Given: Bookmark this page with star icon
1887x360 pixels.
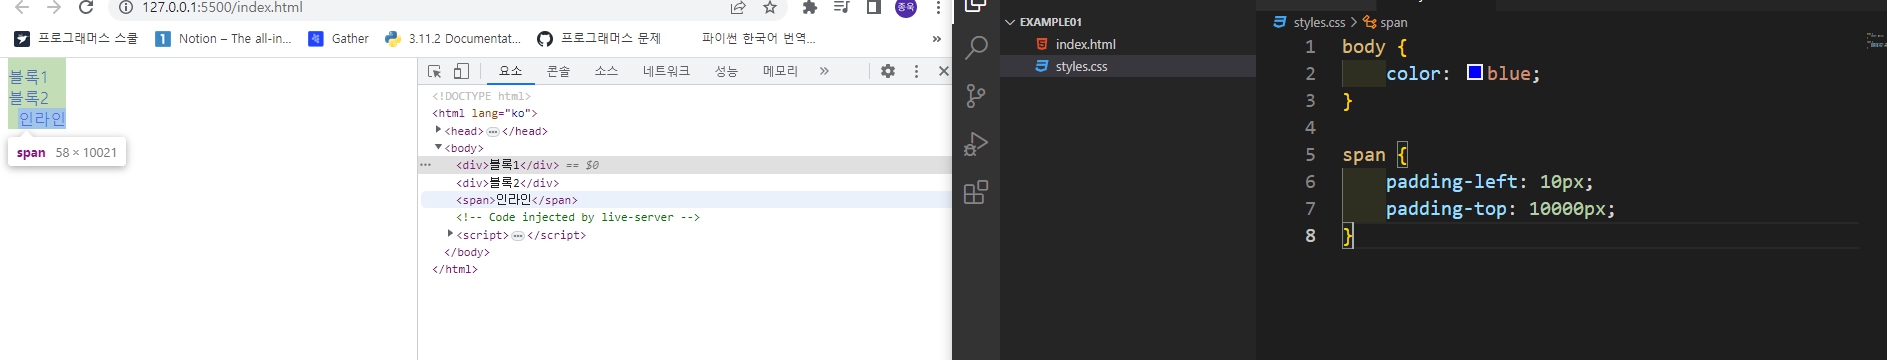Looking at the screenshot, I should pyautogui.click(x=770, y=8).
